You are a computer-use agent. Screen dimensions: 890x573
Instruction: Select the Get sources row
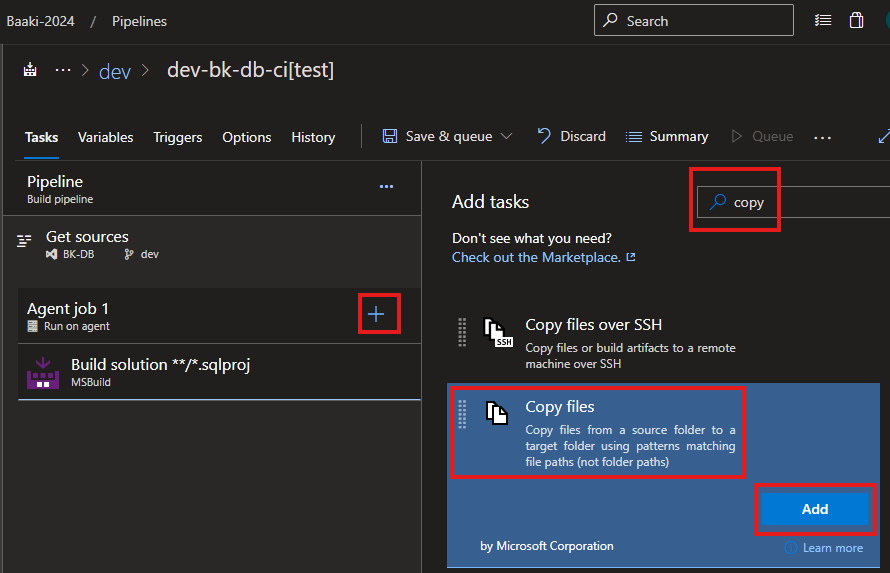pyautogui.click(x=212, y=245)
